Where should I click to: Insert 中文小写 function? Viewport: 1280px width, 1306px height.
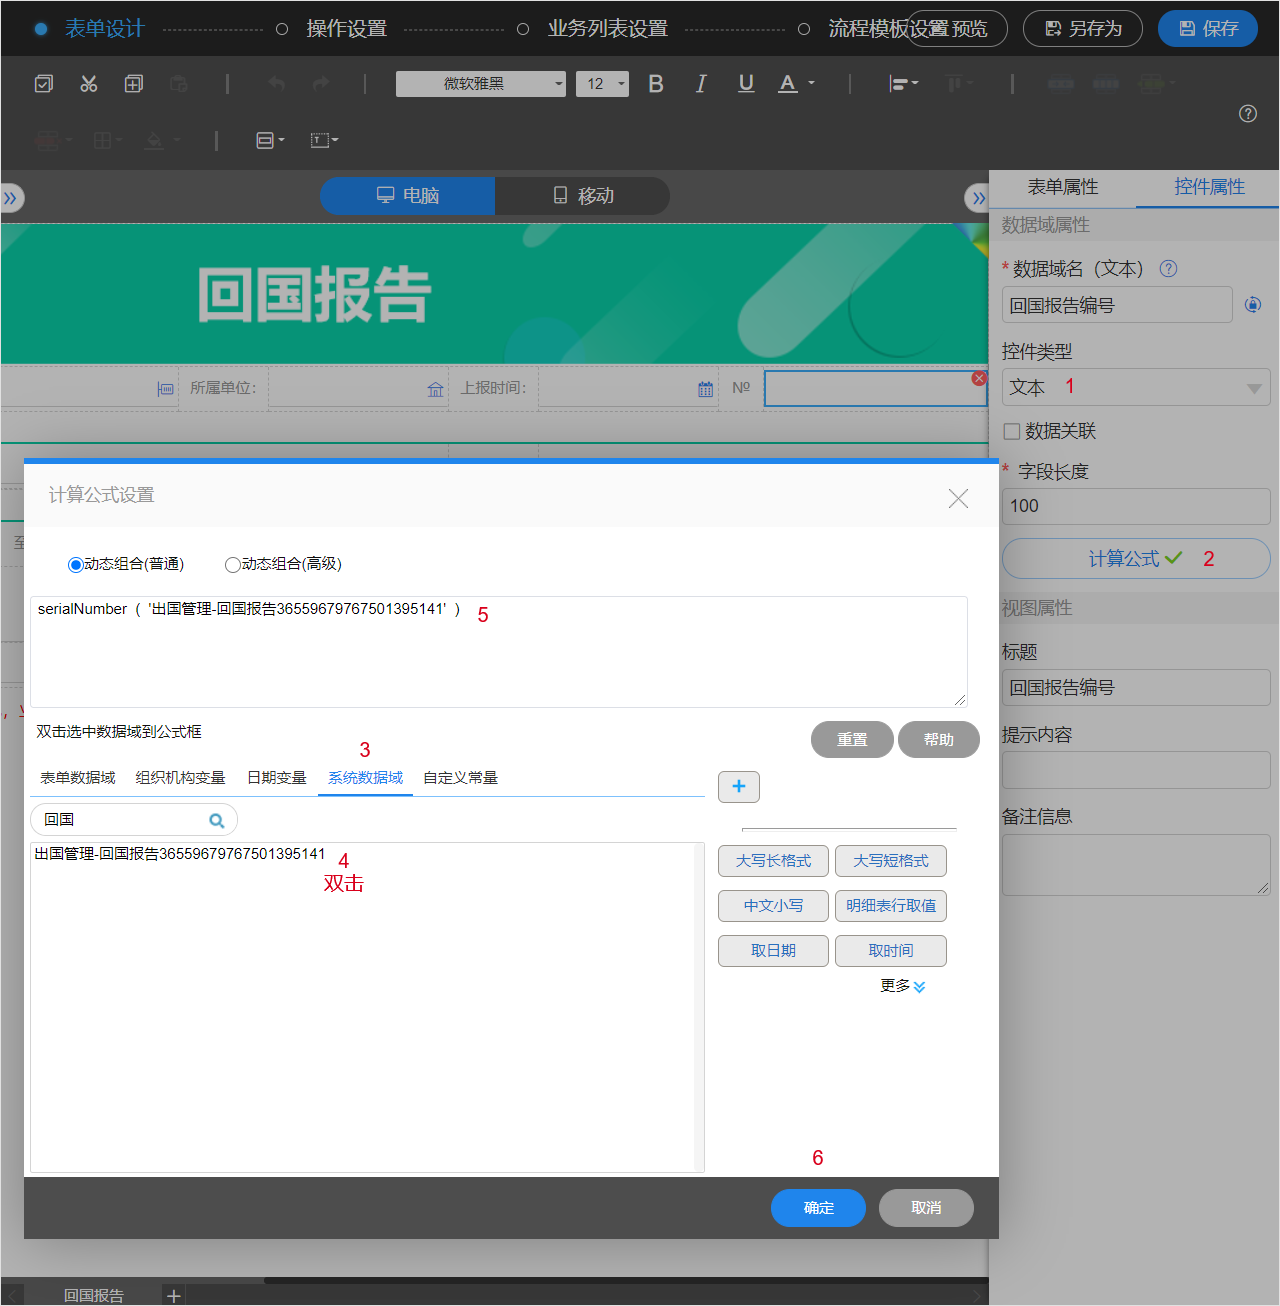pyautogui.click(x=773, y=906)
